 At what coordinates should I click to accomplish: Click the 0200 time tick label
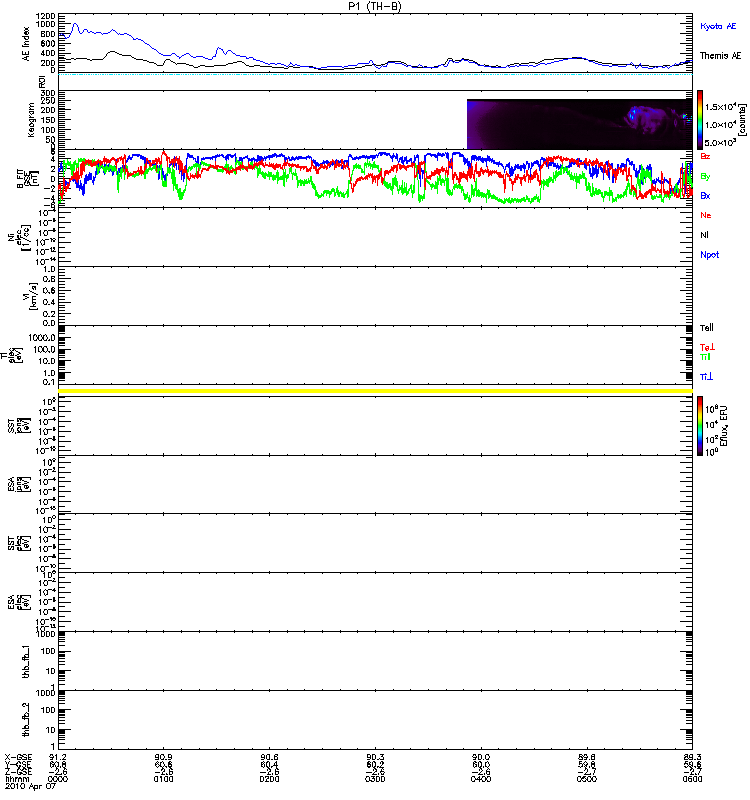[x=269, y=779]
